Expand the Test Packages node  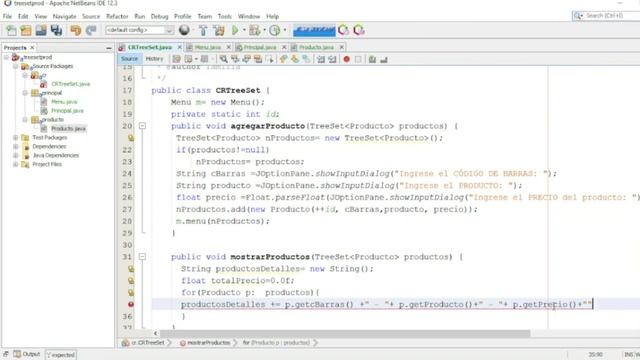pos(16,138)
